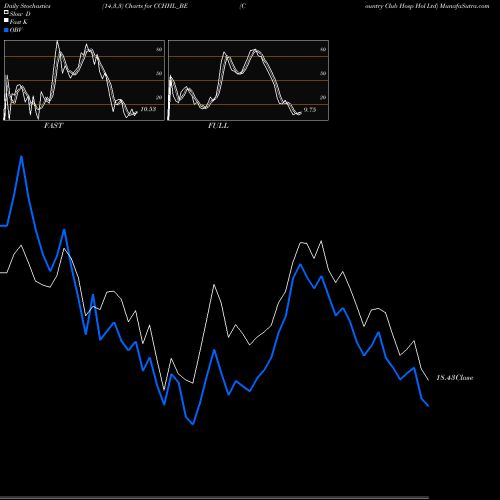Viewport: 500px width, 500px height.
Task: Click the 'CCHHL_BE' chart symbol text
Action: (171, 6)
